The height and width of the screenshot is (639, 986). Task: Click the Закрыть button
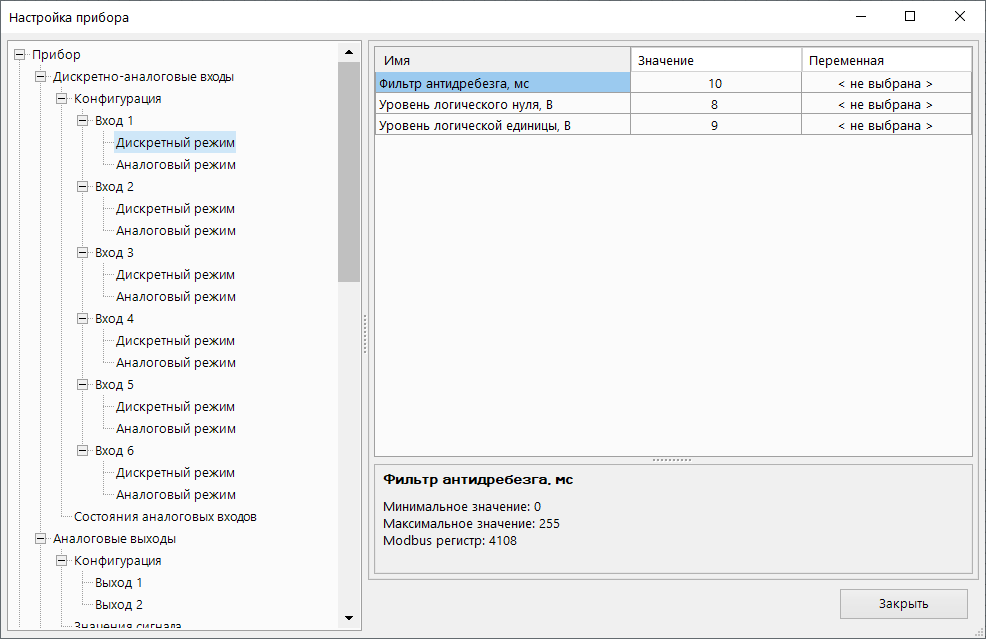click(x=903, y=604)
